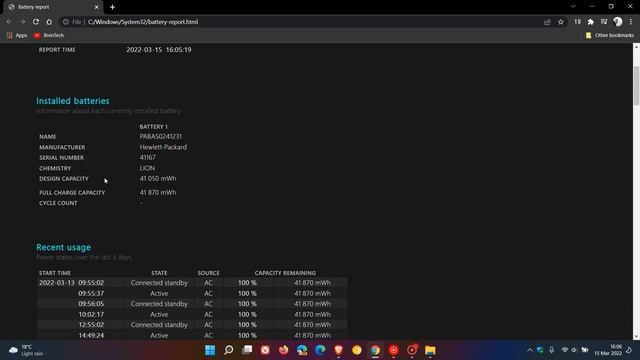Click the AC source in 12:55:02 row
The height and width of the screenshot is (360, 640).
208,324
